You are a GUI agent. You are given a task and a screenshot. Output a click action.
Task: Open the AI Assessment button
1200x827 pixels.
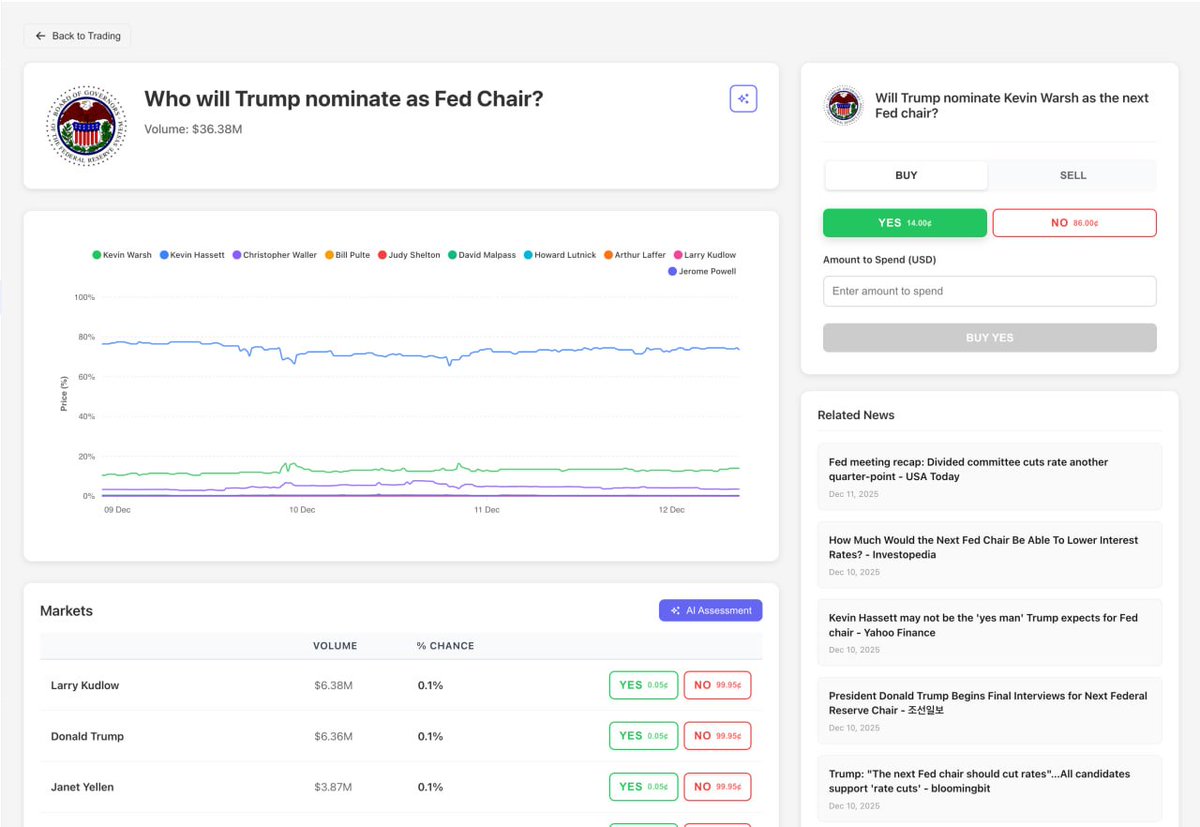point(711,610)
